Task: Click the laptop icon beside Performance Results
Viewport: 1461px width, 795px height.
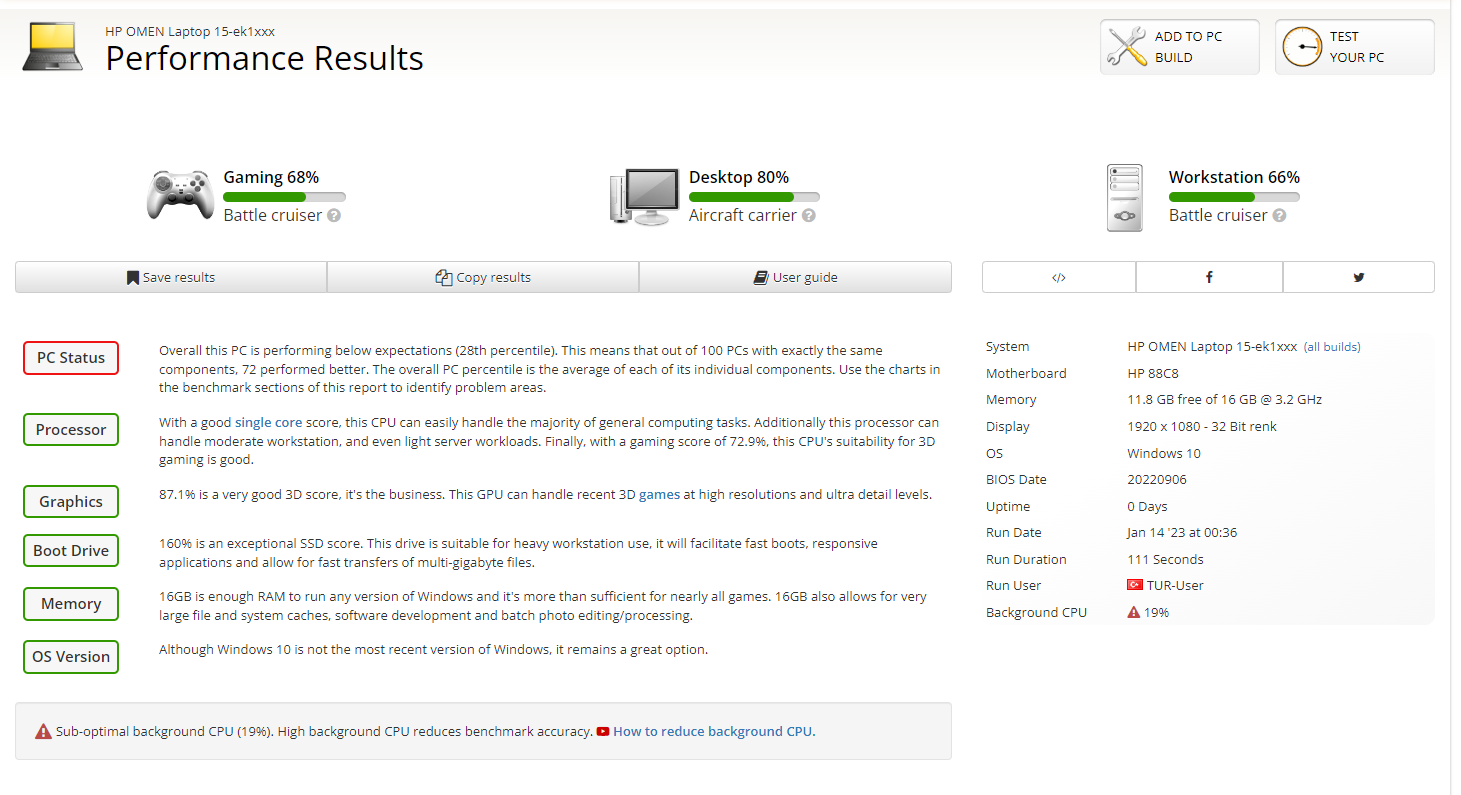Action: 54,47
